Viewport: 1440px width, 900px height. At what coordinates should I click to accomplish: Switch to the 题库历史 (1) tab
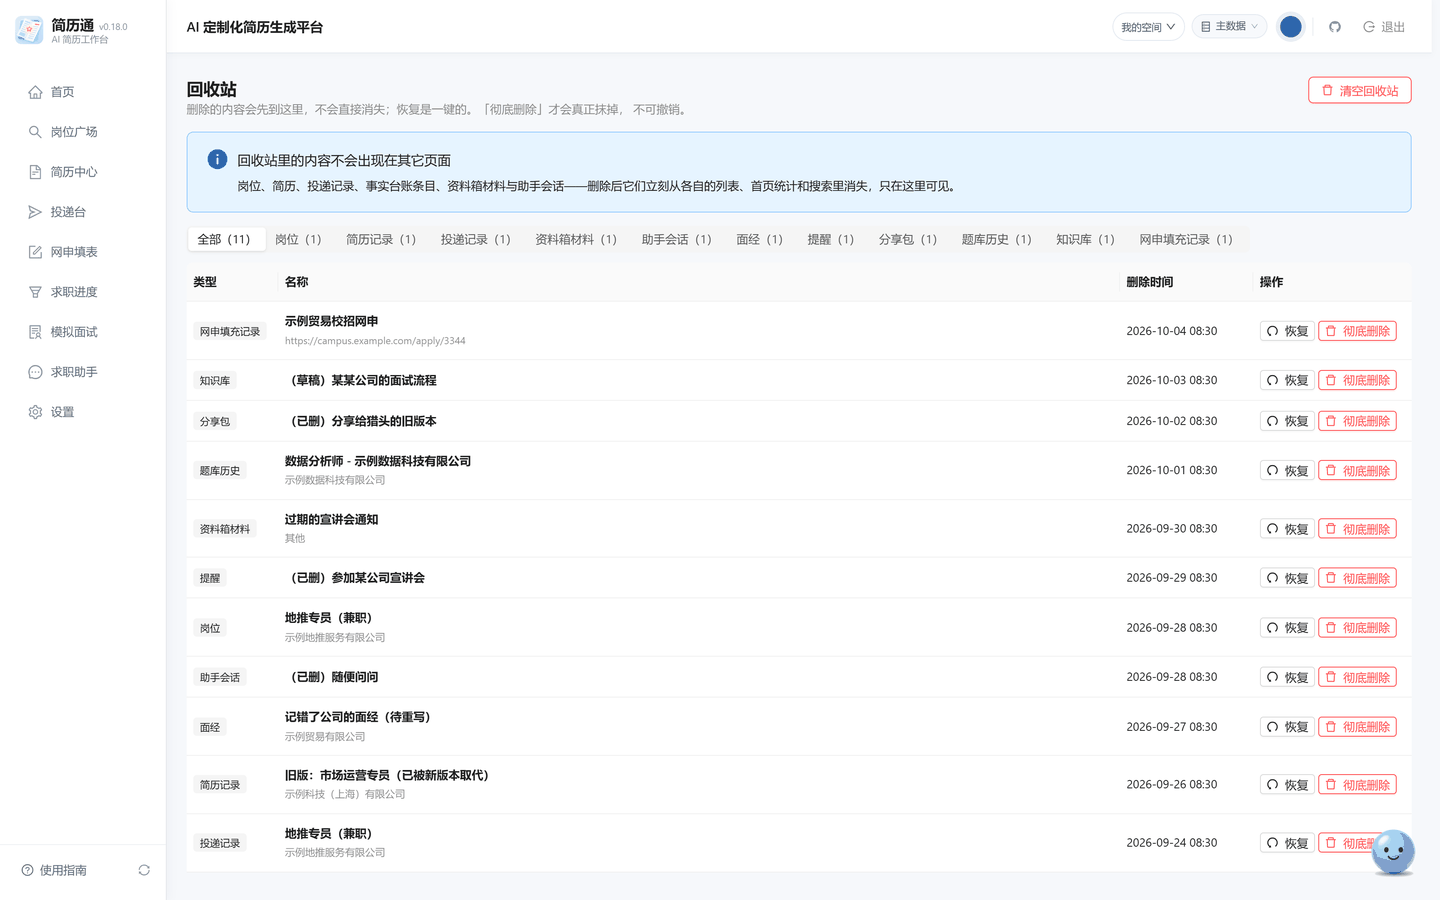pos(997,239)
